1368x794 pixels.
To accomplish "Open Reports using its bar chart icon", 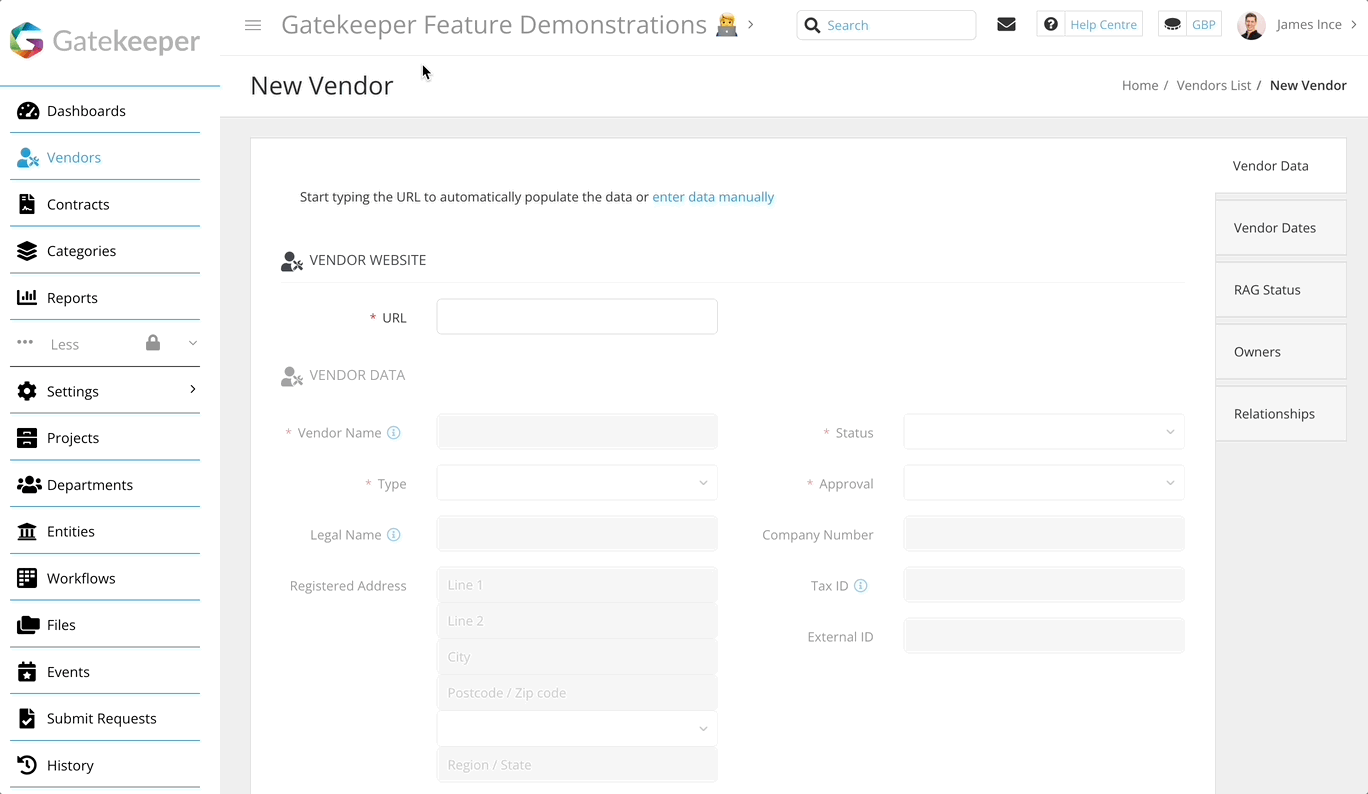I will point(27,297).
